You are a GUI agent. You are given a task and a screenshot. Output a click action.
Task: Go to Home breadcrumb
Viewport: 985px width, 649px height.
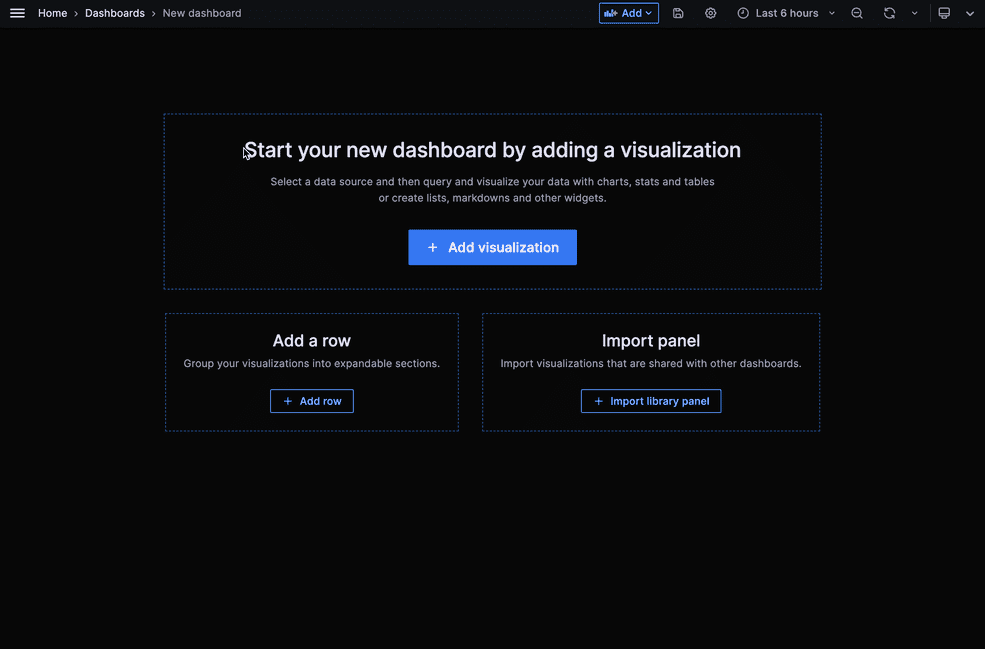(x=52, y=13)
